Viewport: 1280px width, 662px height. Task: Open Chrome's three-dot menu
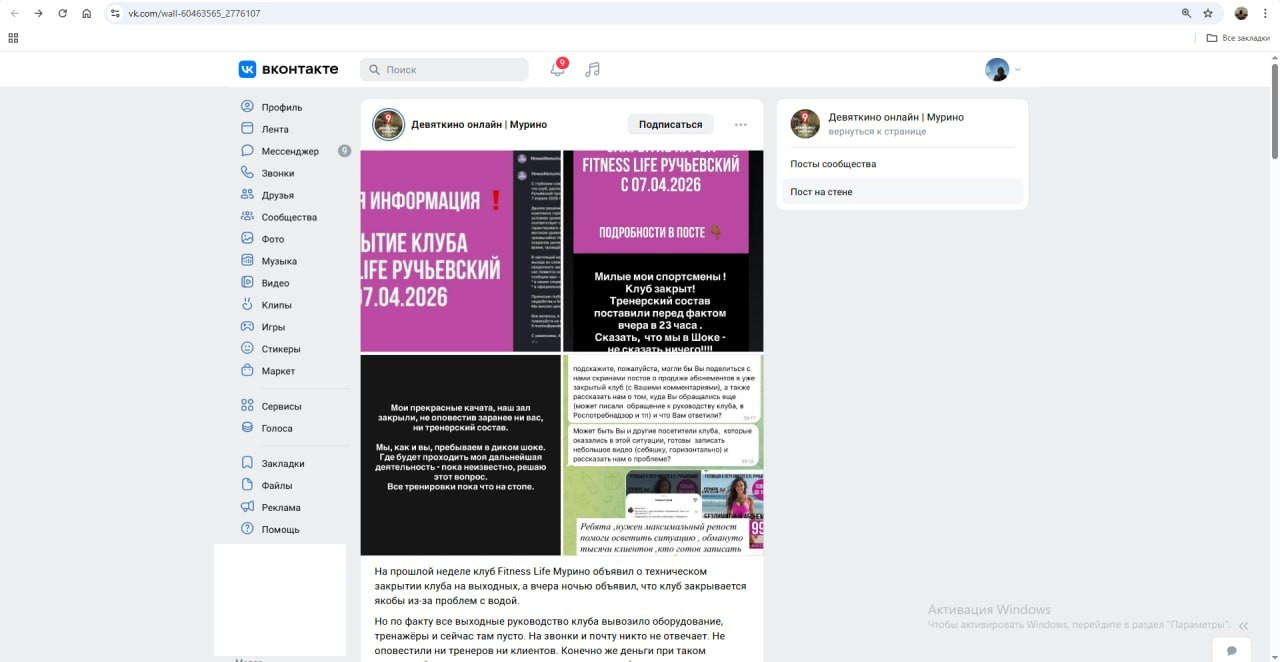pos(1266,13)
